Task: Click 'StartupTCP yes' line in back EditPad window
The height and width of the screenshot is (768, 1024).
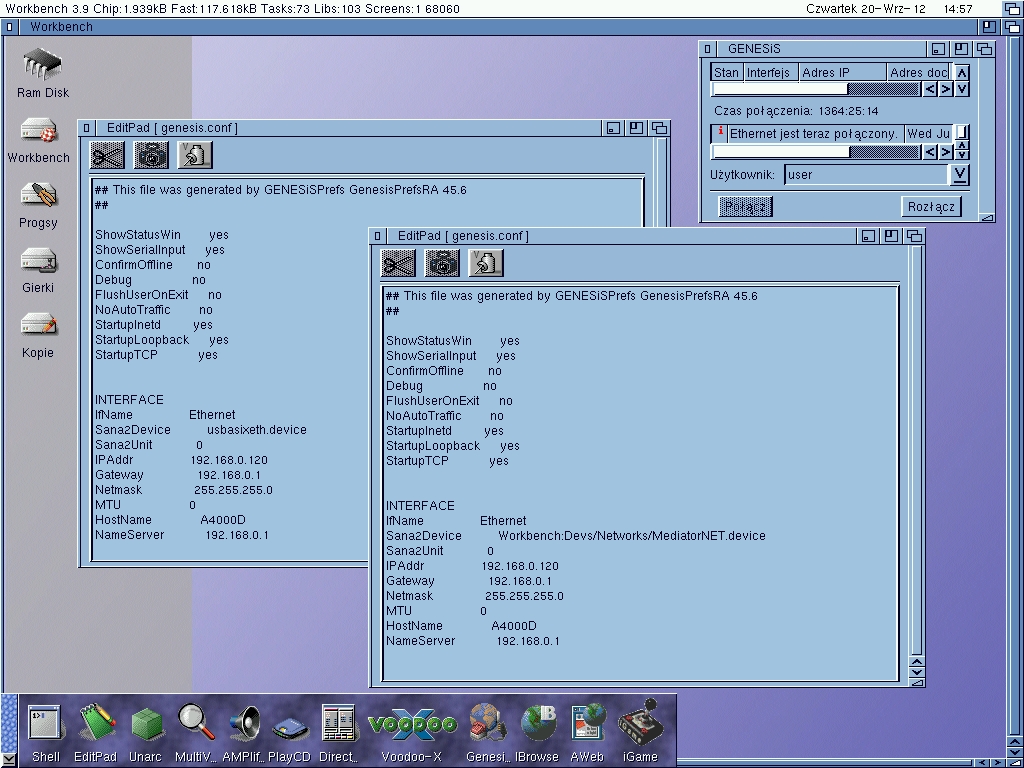Action: (x=156, y=355)
